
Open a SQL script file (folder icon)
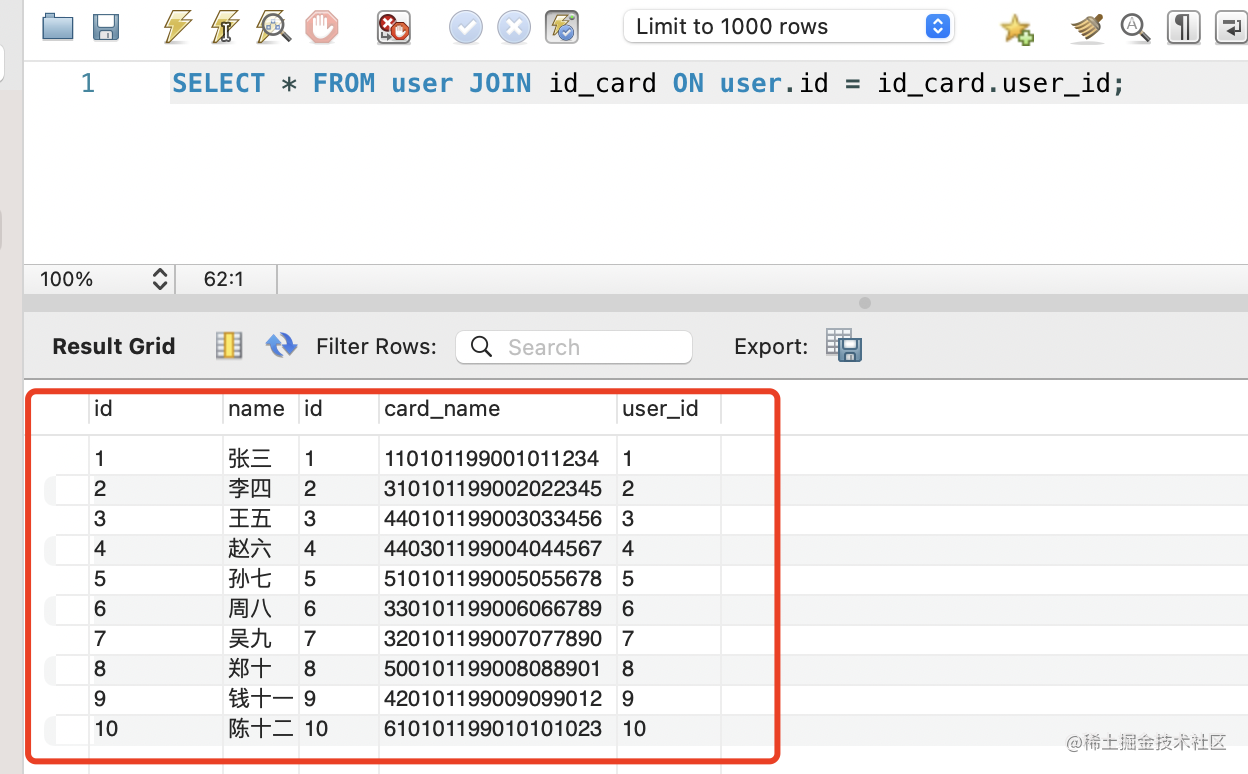(x=58, y=27)
